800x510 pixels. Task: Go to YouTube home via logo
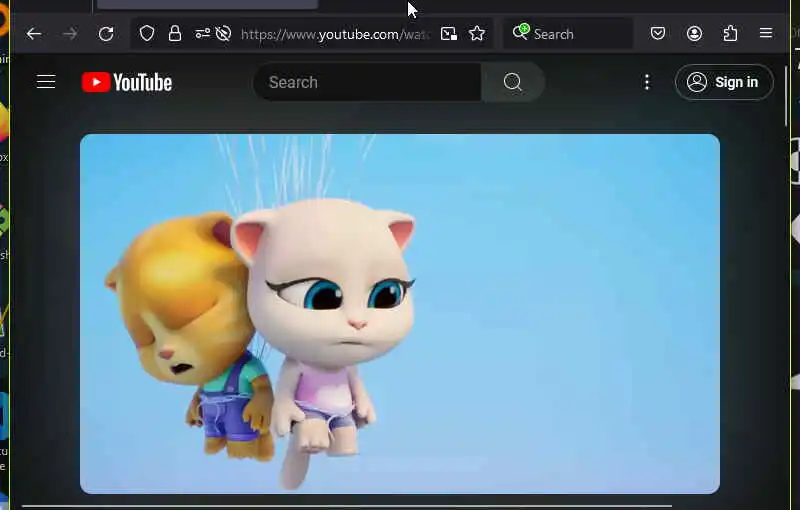pyautogui.click(x=127, y=82)
